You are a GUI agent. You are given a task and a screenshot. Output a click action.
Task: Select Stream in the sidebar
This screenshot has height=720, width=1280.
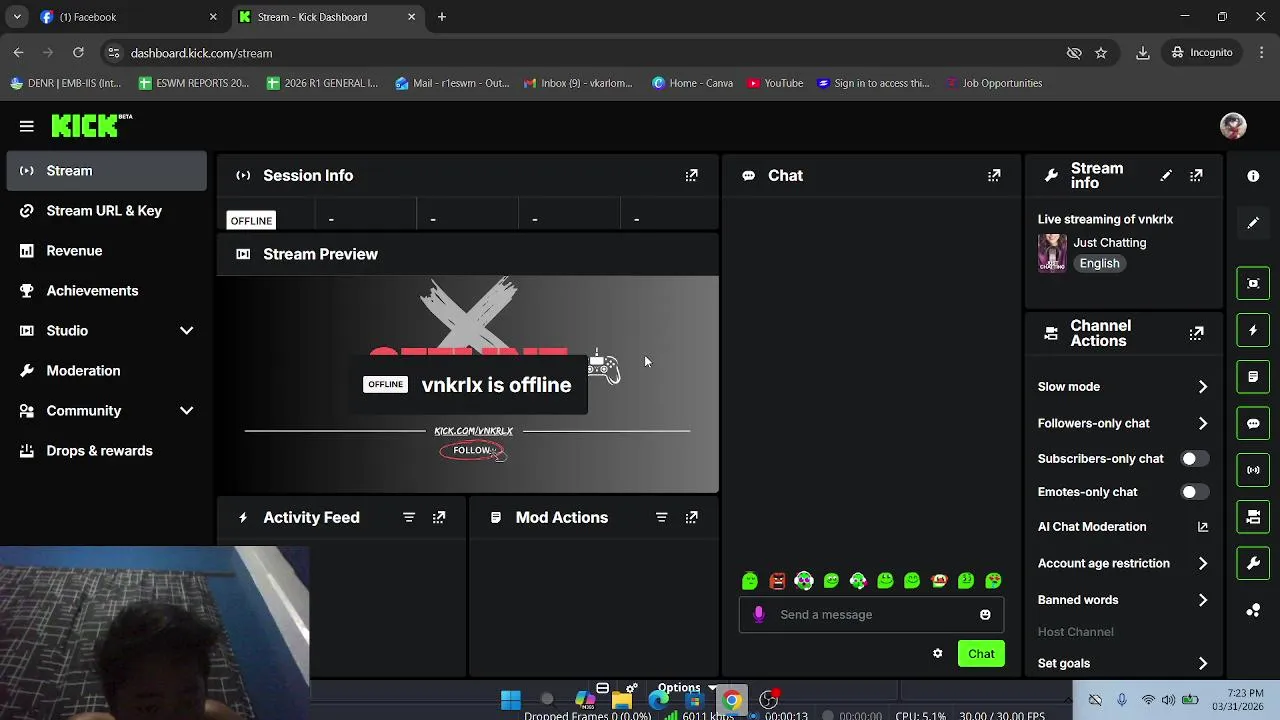107,171
